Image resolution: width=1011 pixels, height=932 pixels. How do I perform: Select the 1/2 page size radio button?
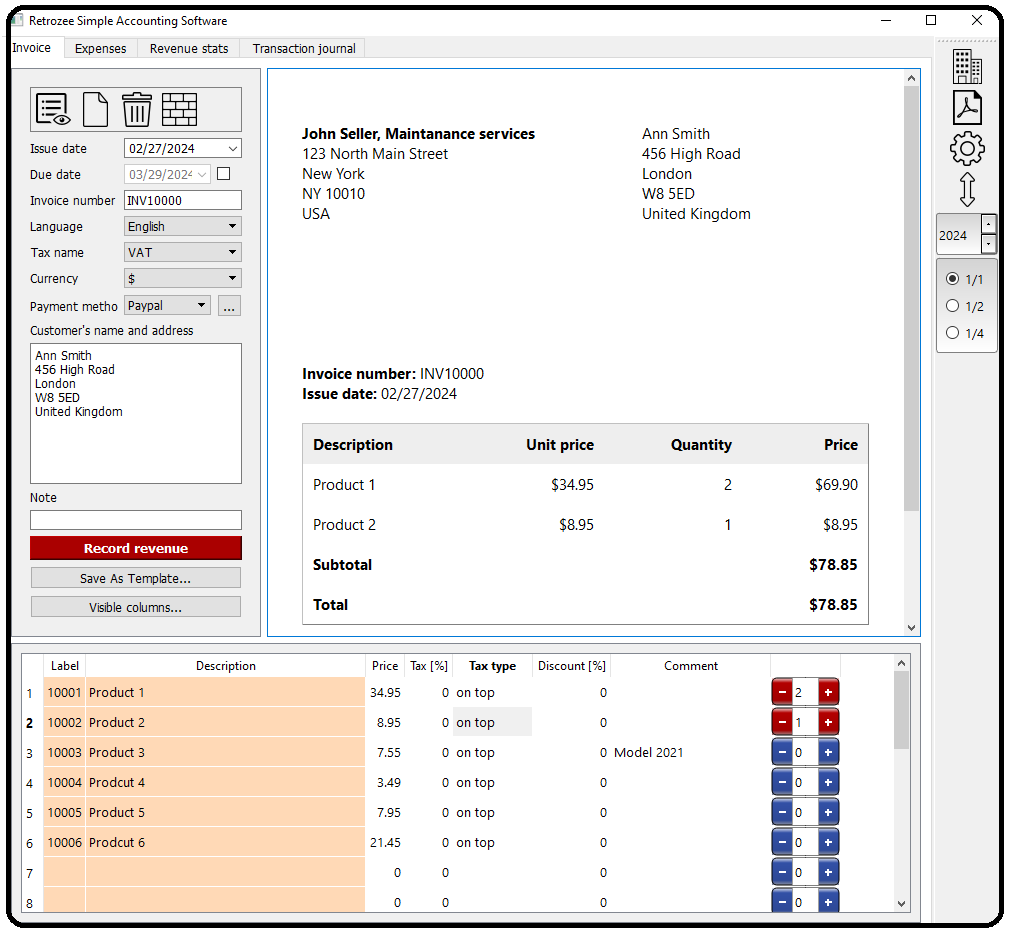[953, 306]
